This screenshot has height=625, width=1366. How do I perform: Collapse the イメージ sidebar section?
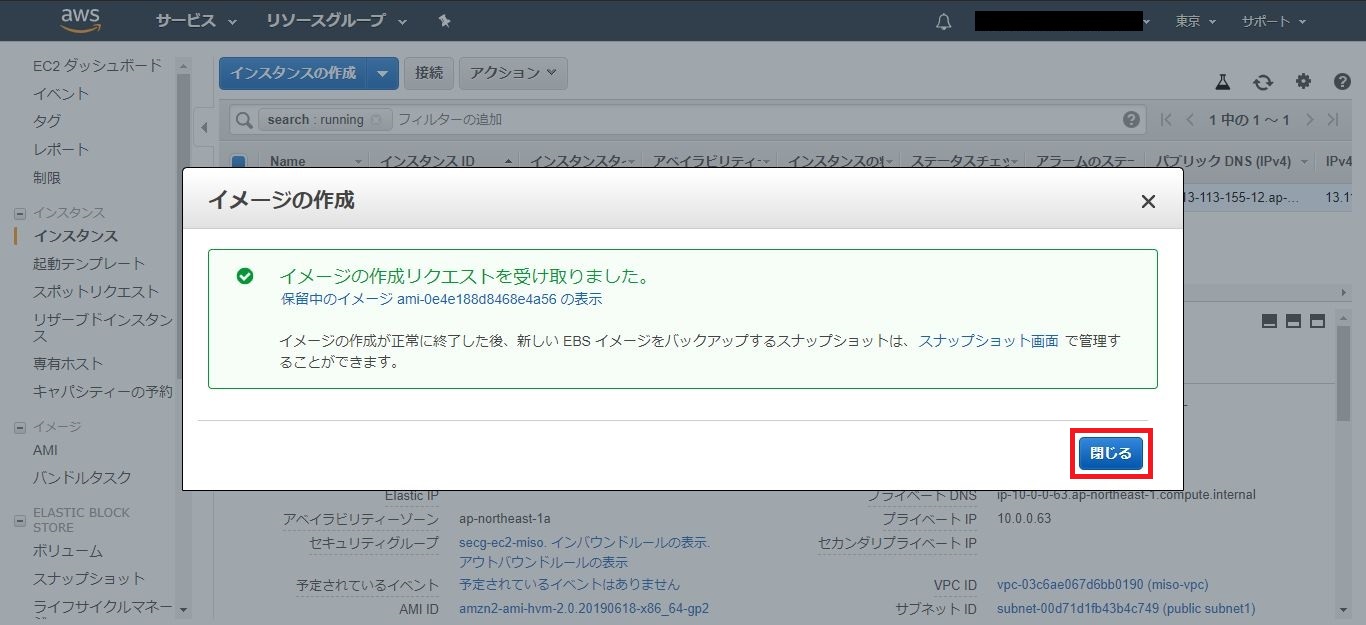(19, 427)
